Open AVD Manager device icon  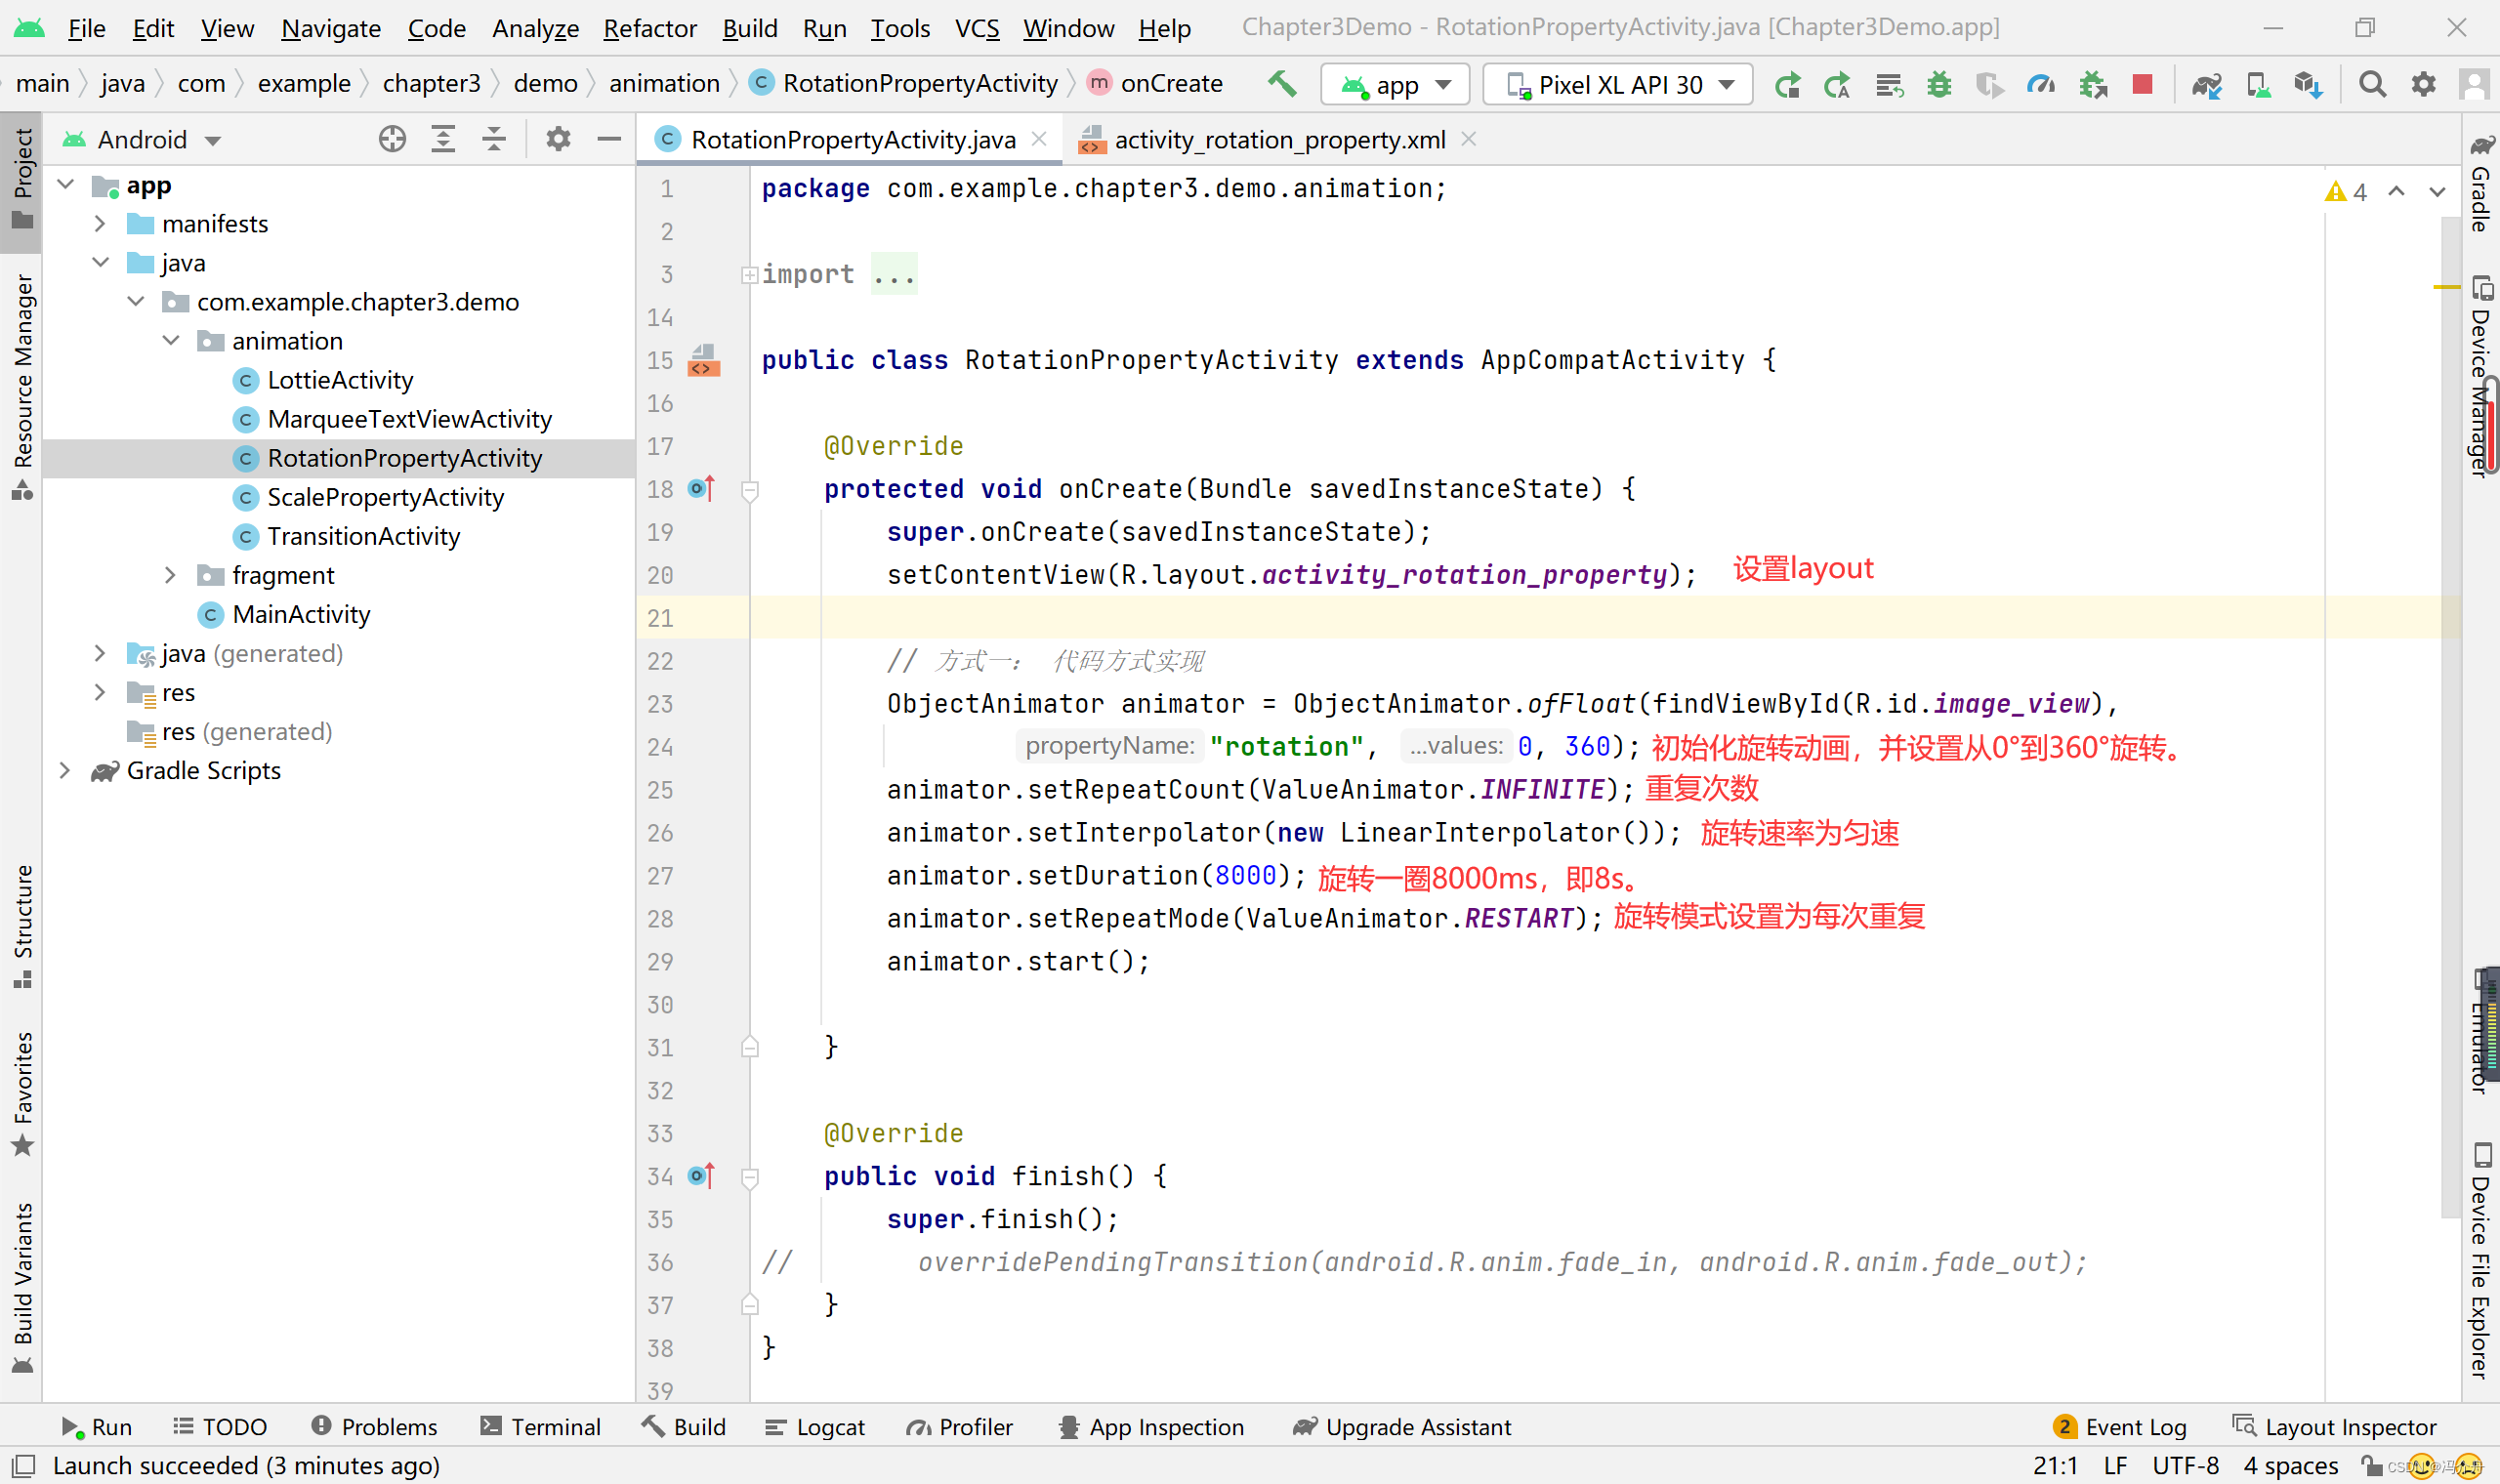point(2258,85)
